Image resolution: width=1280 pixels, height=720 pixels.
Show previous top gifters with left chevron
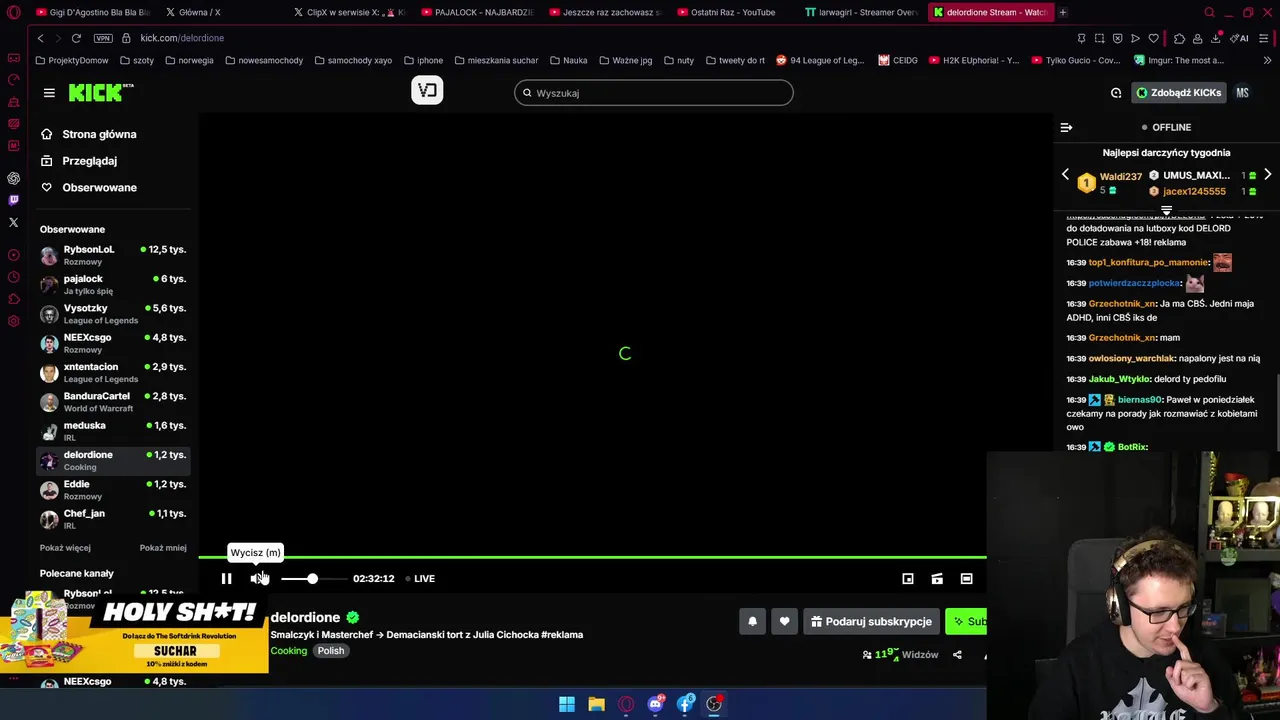coord(1065,175)
